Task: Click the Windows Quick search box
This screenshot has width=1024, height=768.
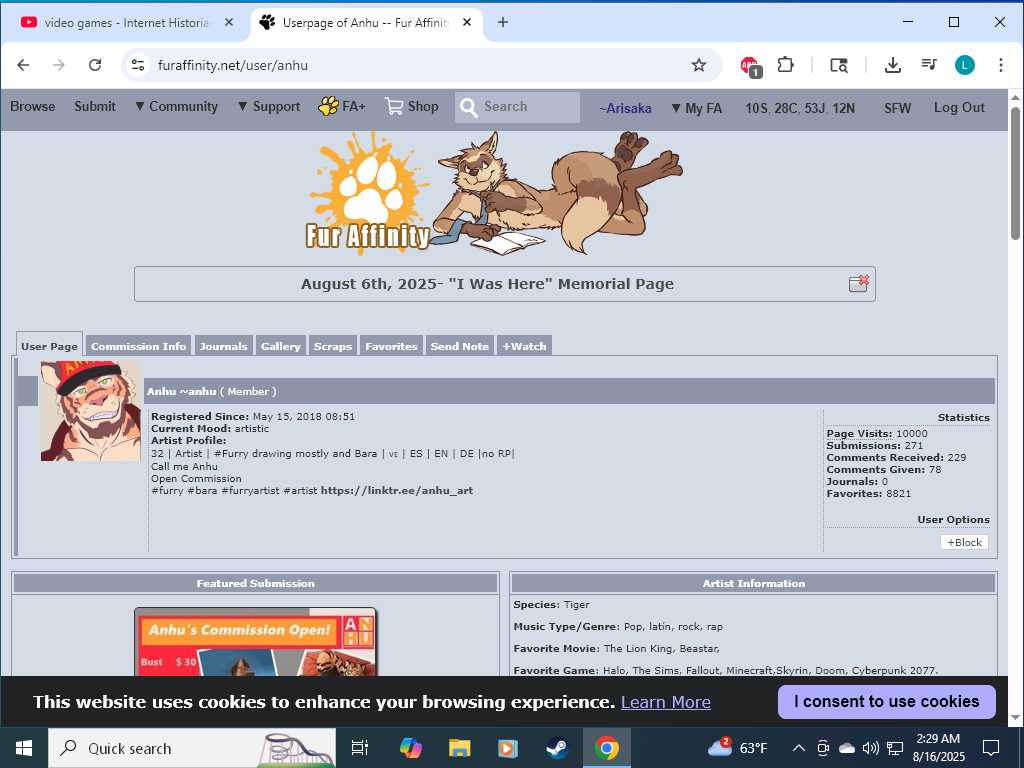Action: coord(192,748)
